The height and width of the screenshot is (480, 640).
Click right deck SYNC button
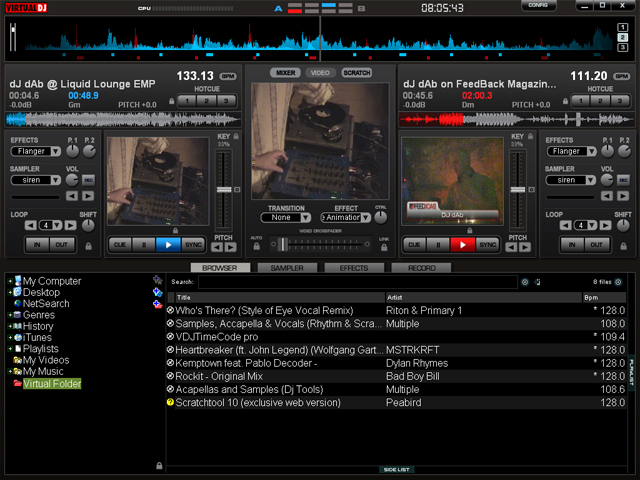[x=487, y=245]
